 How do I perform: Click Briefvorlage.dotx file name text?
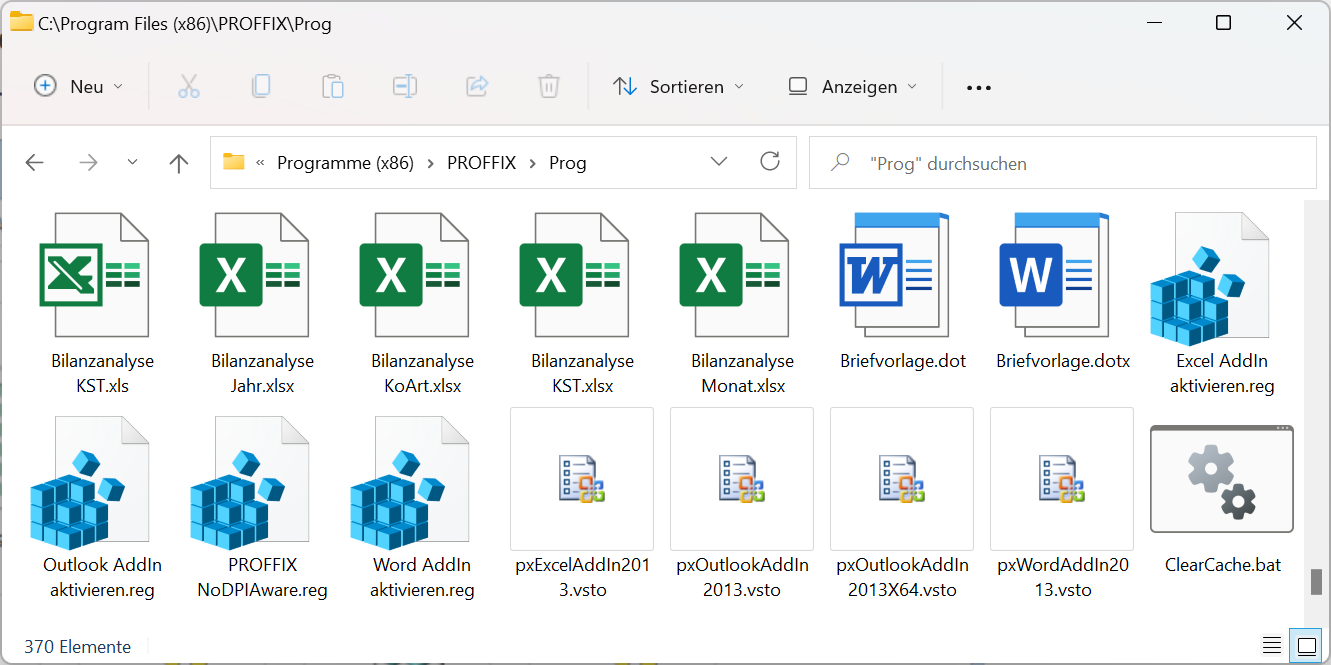pos(1063,361)
